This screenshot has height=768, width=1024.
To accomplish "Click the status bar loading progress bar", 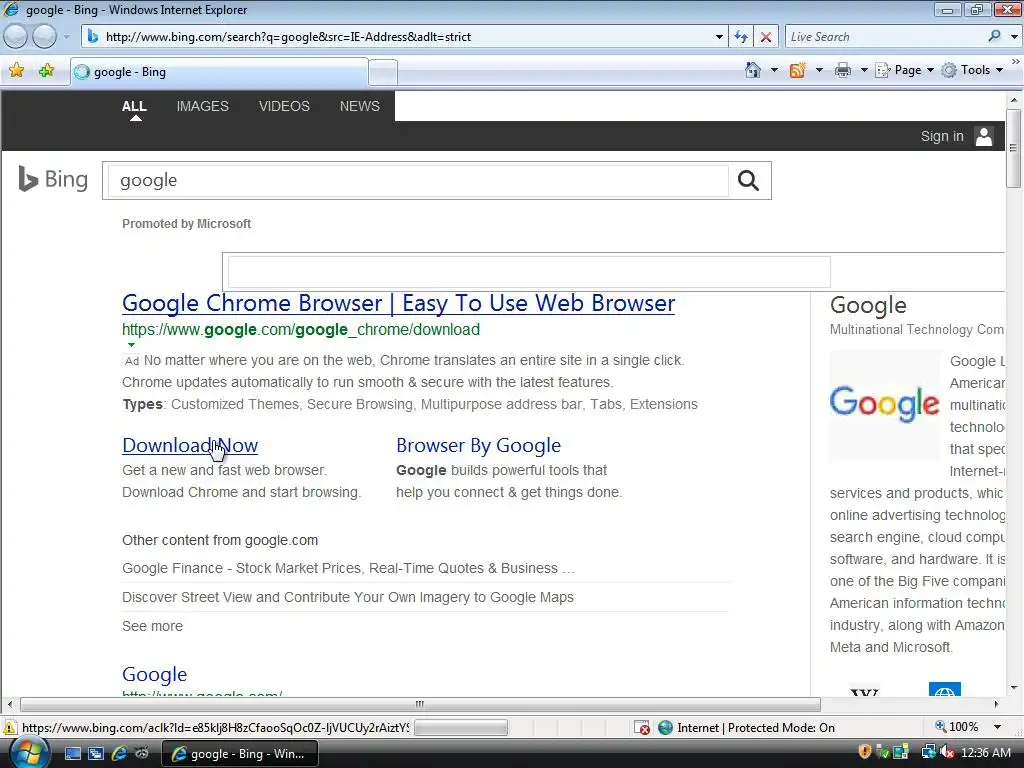I will (x=460, y=728).
